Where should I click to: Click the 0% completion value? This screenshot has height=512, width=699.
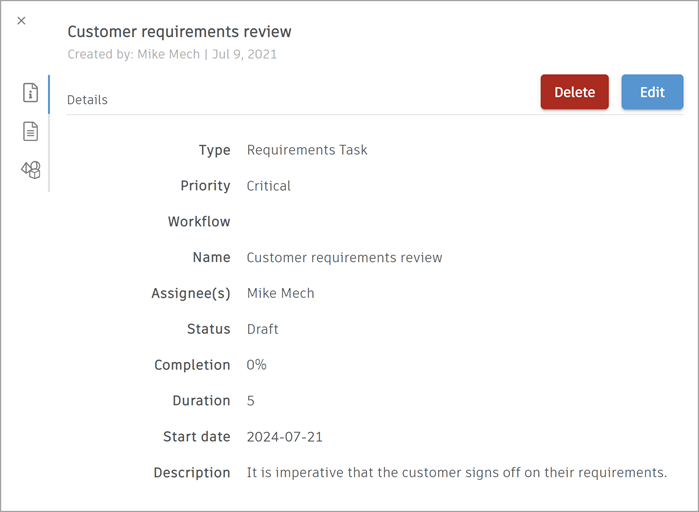257,365
